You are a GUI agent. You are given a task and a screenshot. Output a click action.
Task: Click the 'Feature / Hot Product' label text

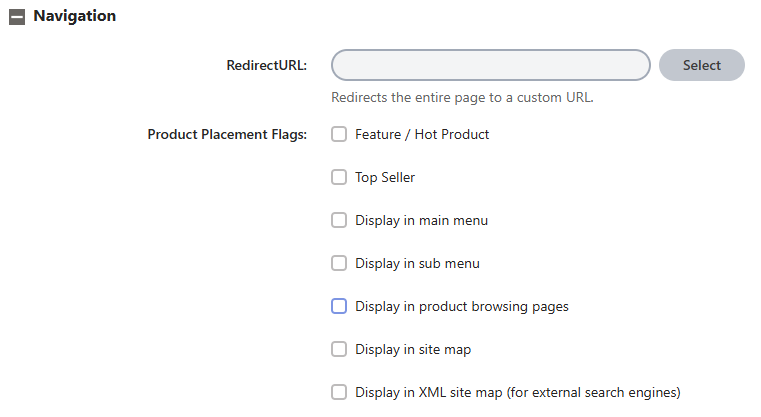[x=422, y=134]
